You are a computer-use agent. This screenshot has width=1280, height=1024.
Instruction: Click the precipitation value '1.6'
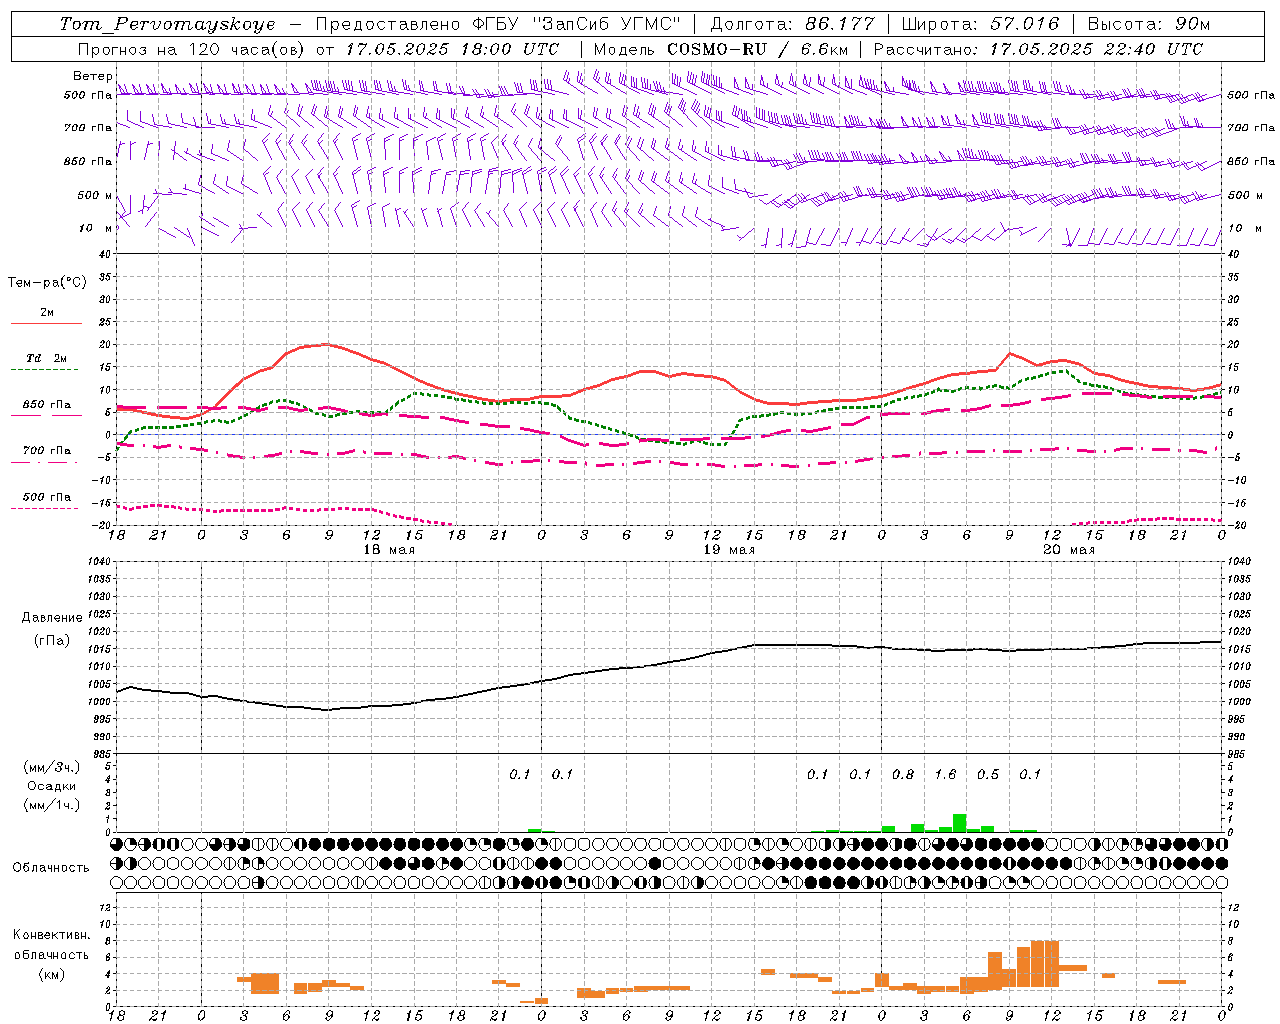pos(945,774)
